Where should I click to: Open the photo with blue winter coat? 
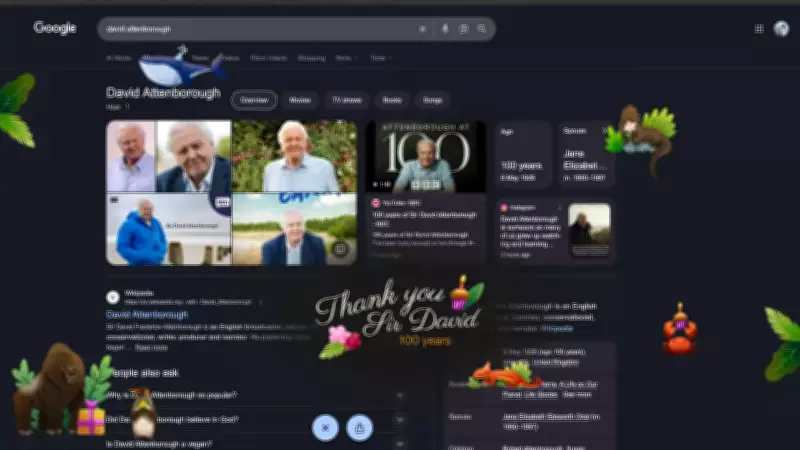pos(168,229)
